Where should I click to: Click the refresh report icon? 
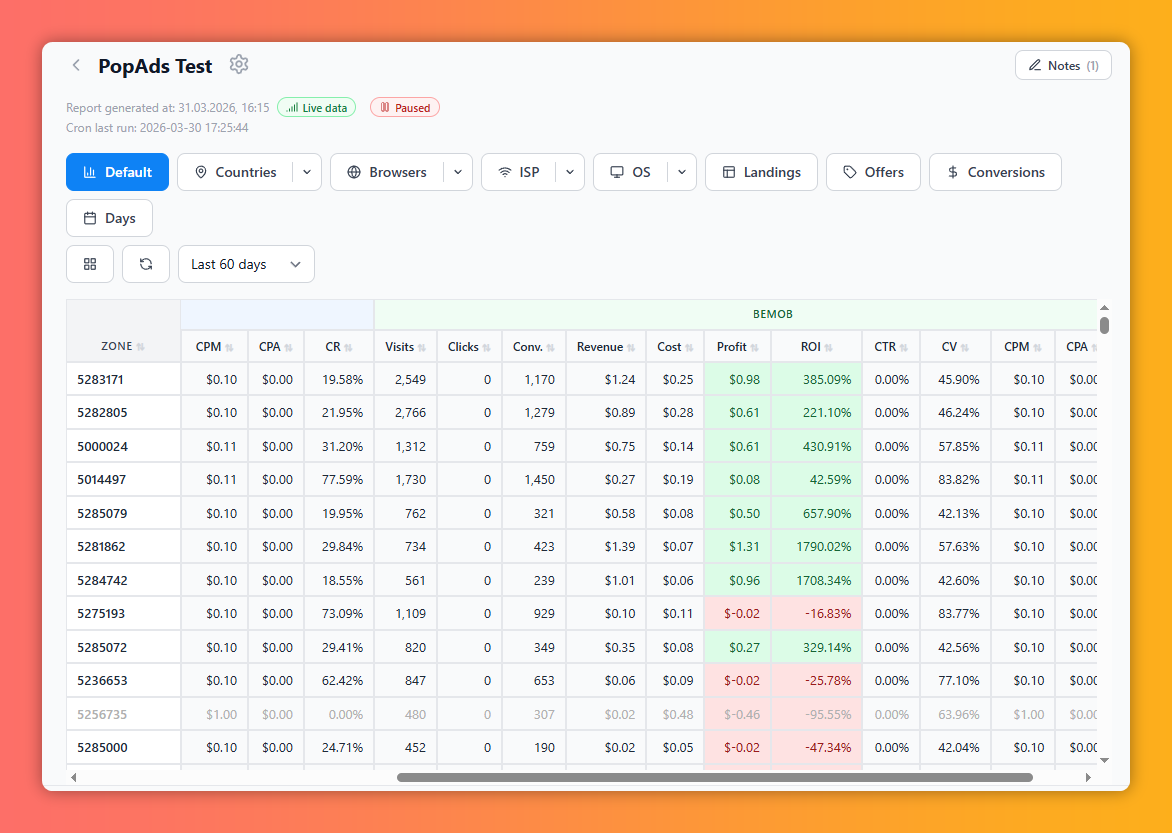tap(146, 264)
